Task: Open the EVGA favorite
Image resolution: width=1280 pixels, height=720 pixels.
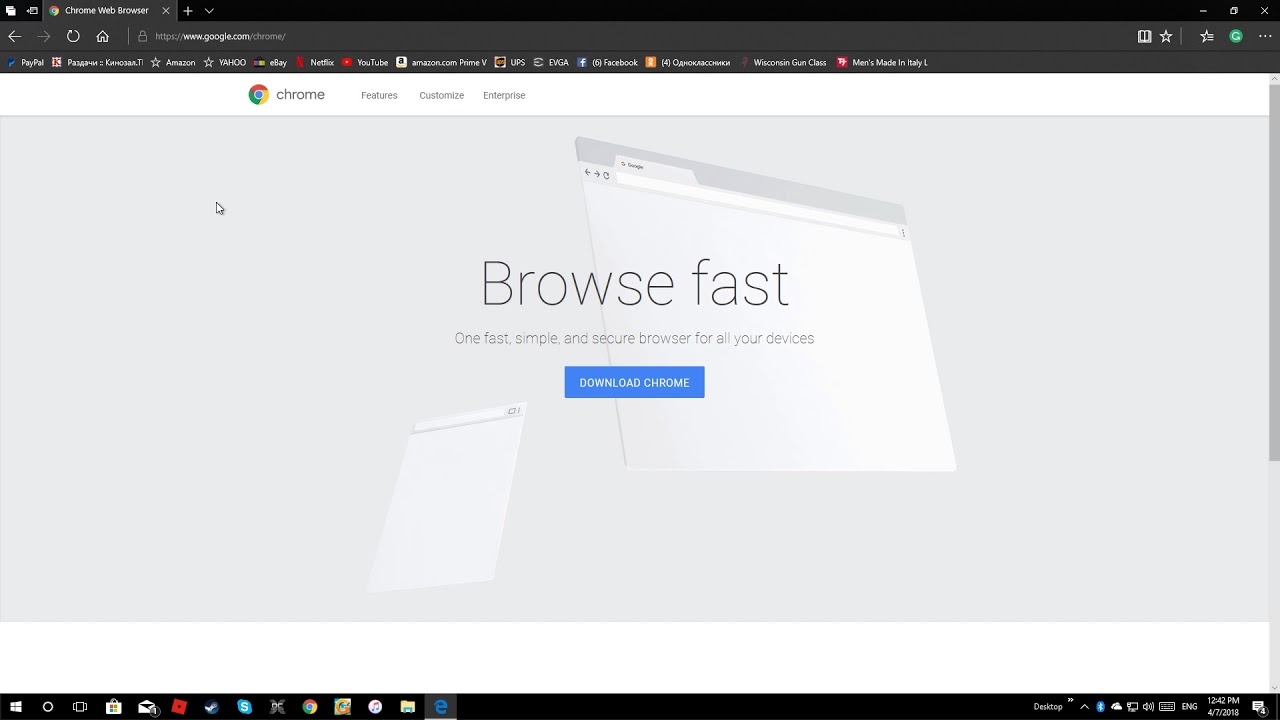Action: 551,62
